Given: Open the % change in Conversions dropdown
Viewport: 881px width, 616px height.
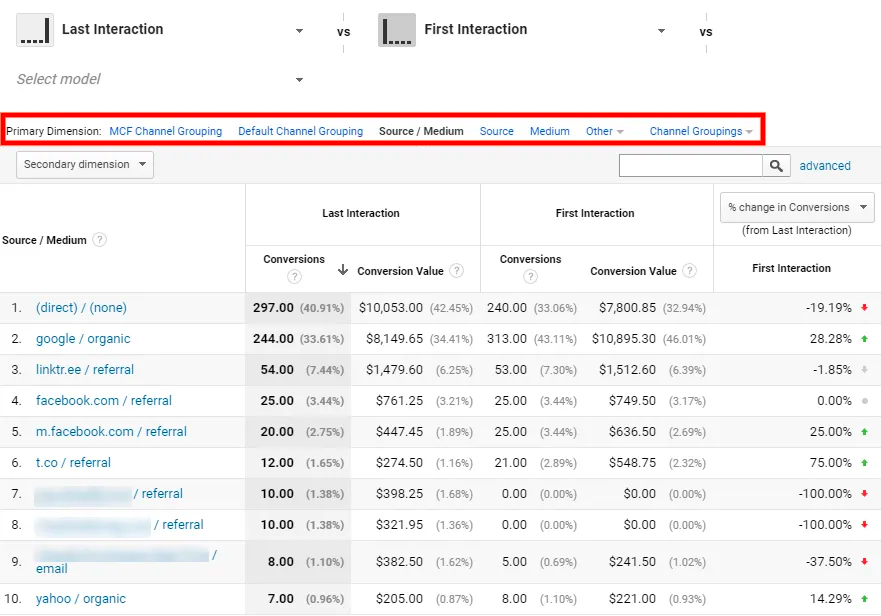Looking at the screenshot, I should (x=797, y=207).
